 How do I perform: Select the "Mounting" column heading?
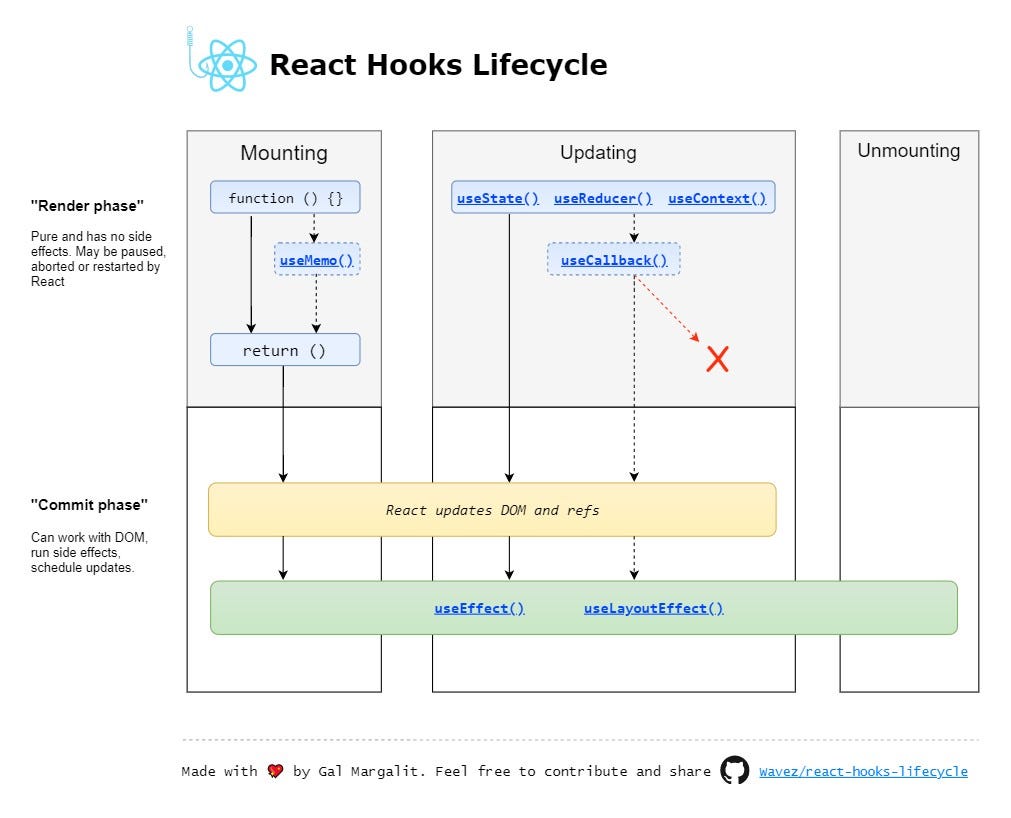(284, 153)
